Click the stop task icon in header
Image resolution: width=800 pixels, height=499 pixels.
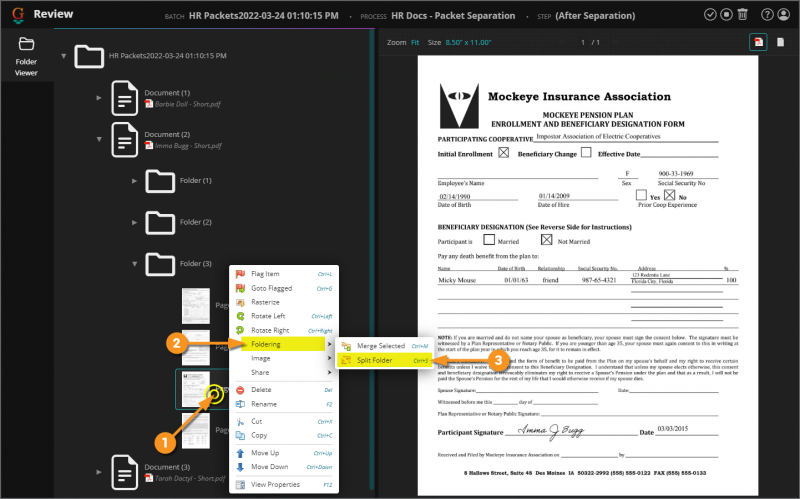tap(726, 15)
